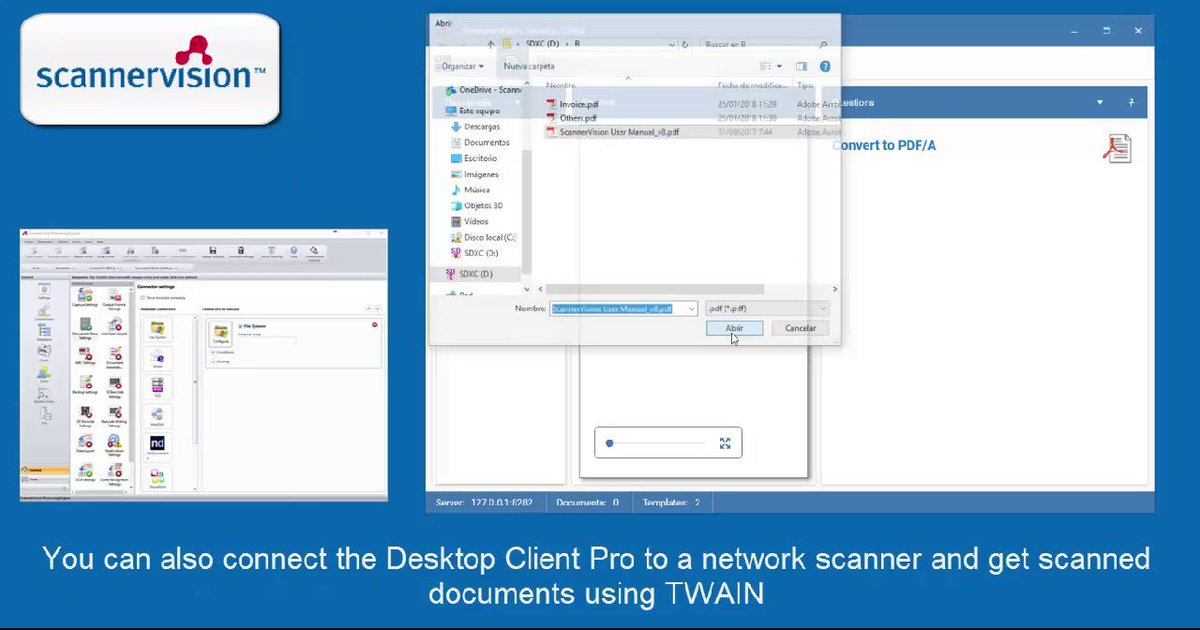Expand the questions panel dropdown arrow

point(1100,102)
